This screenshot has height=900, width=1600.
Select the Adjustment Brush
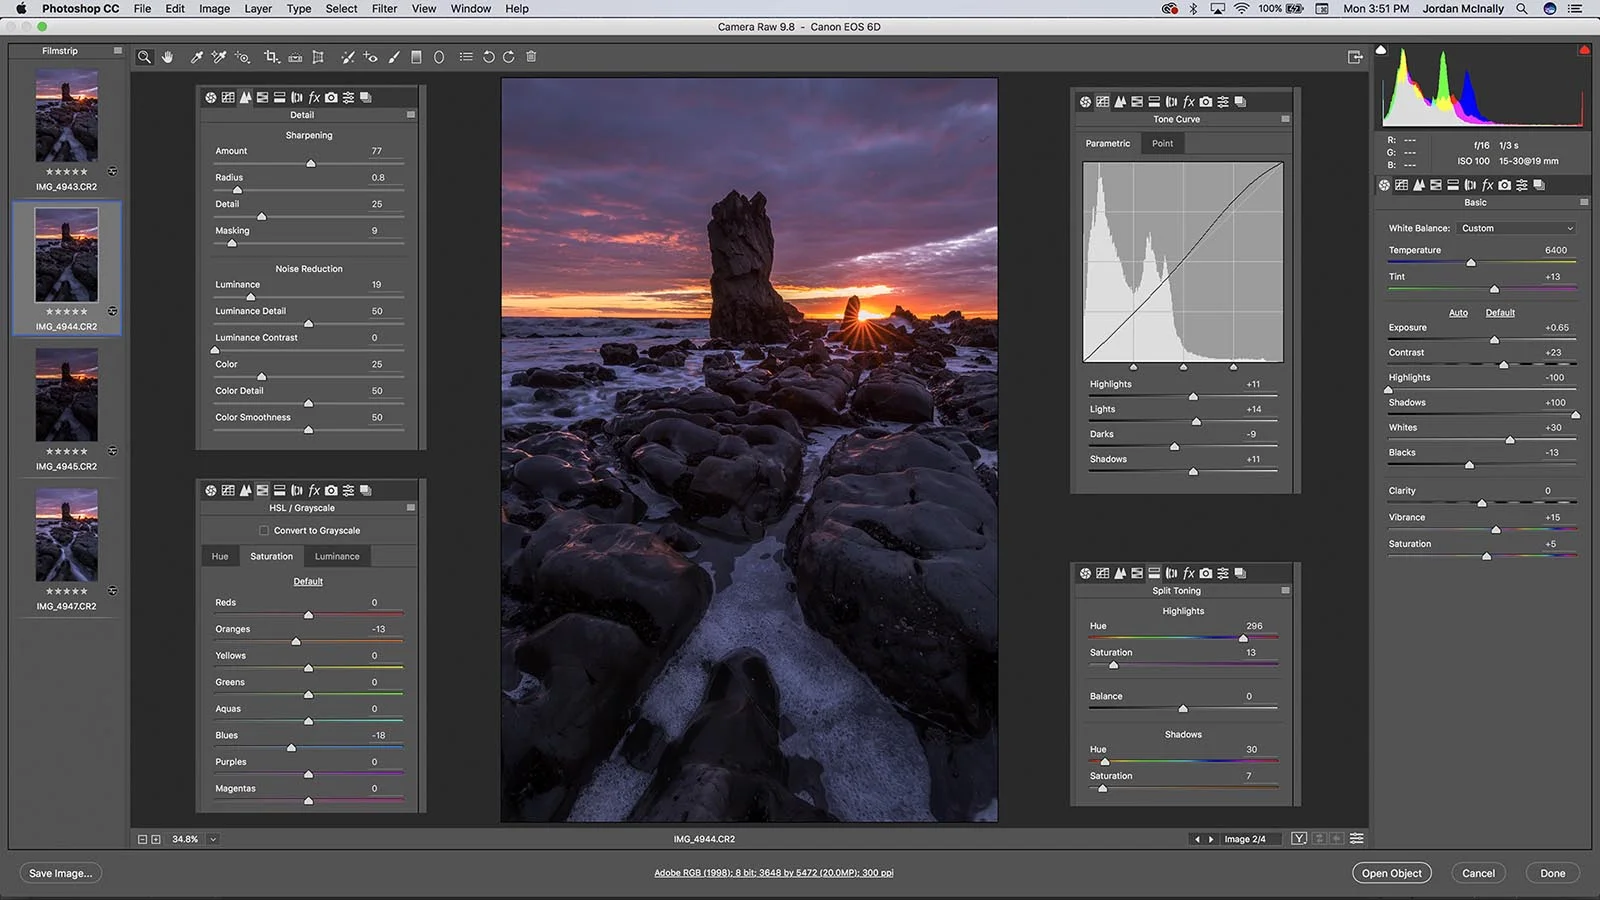394,57
